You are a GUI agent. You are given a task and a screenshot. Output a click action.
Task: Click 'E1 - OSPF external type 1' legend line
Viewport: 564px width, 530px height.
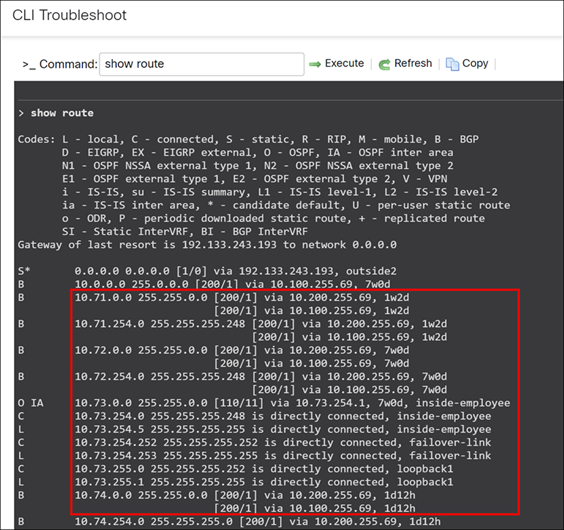click(255, 179)
